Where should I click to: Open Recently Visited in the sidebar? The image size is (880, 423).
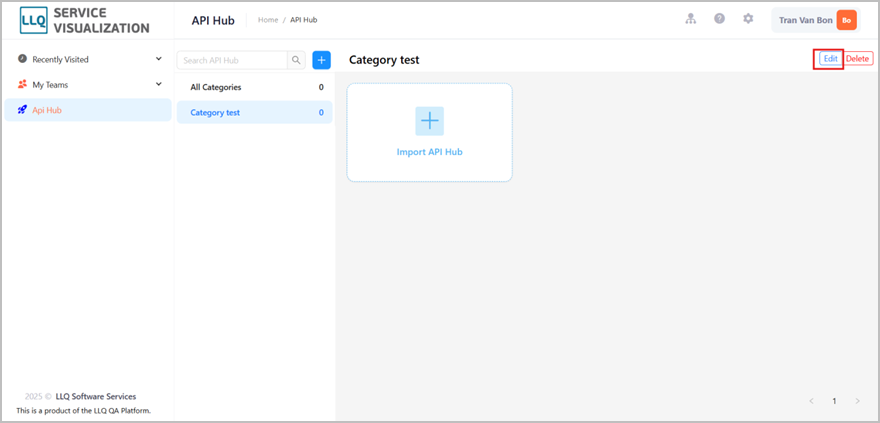(x=88, y=59)
